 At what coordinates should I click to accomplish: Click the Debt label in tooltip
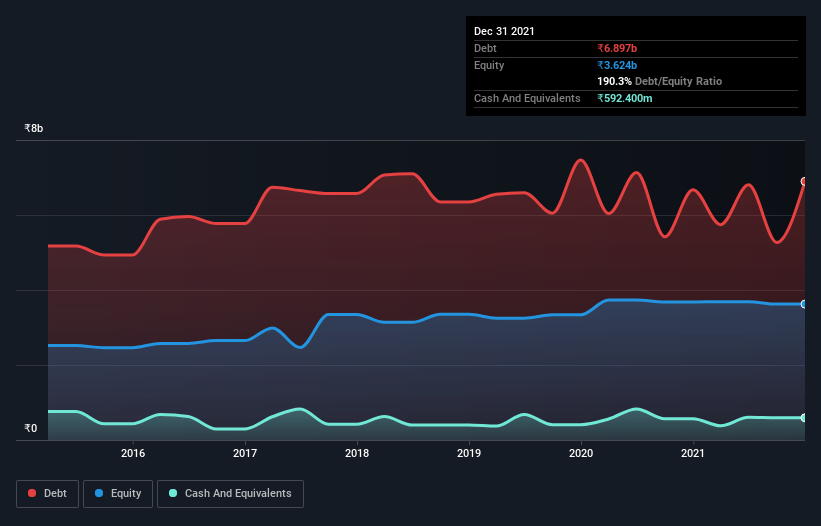point(485,48)
